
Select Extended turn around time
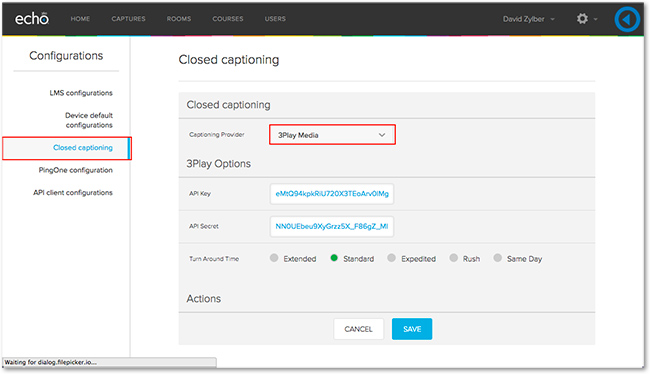[x=274, y=258]
